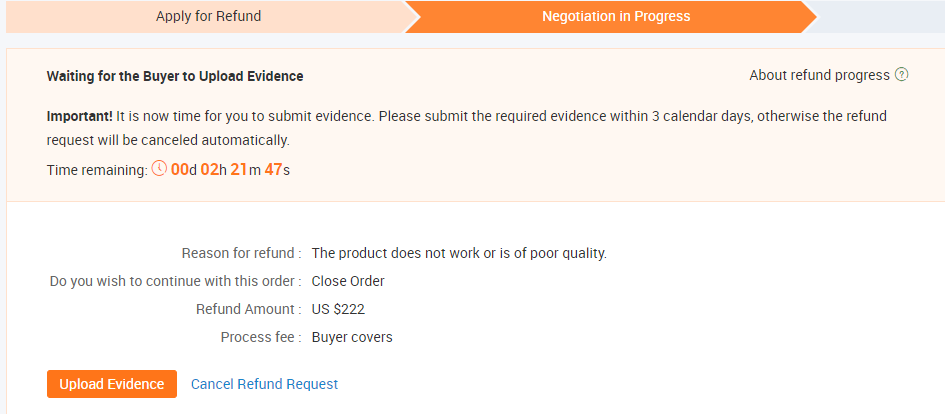Click the clock icon beside Time remaining
The width and height of the screenshot is (945, 414).
click(x=159, y=170)
